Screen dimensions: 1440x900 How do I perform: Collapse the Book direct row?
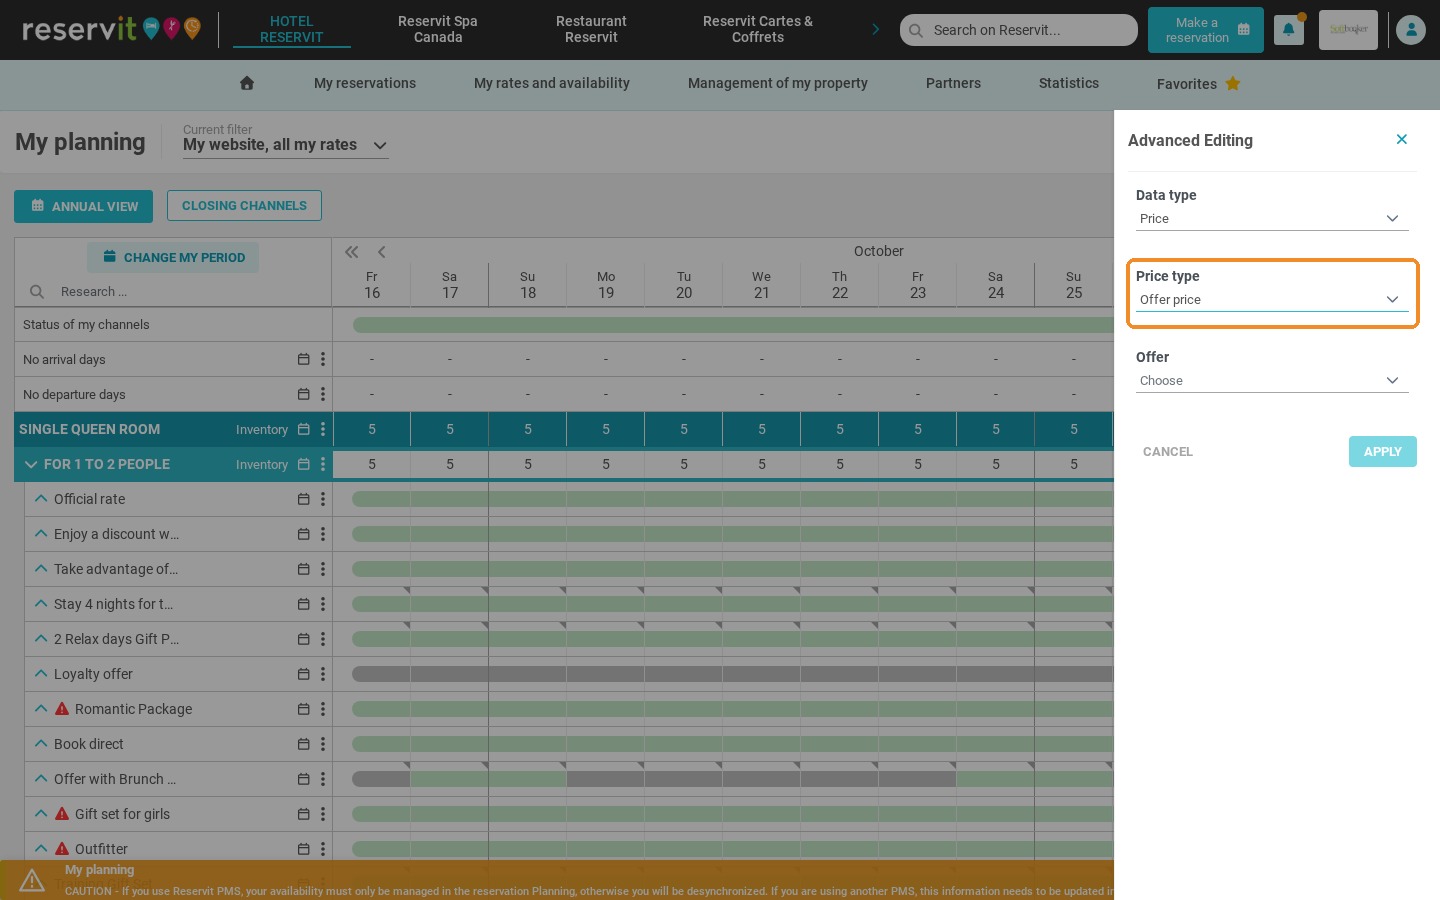tap(41, 743)
